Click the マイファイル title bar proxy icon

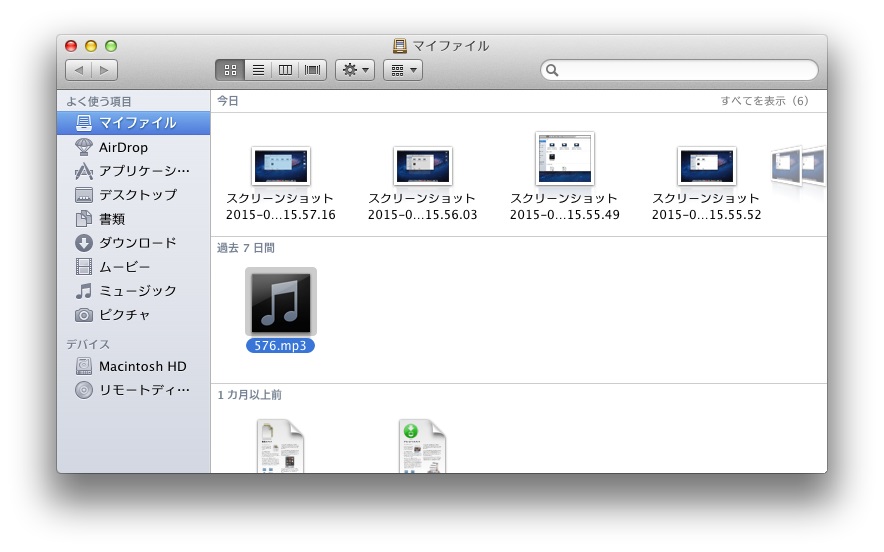(400, 46)
